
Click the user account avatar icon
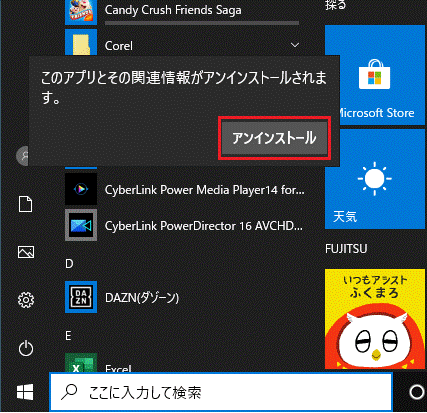point(23,155)
